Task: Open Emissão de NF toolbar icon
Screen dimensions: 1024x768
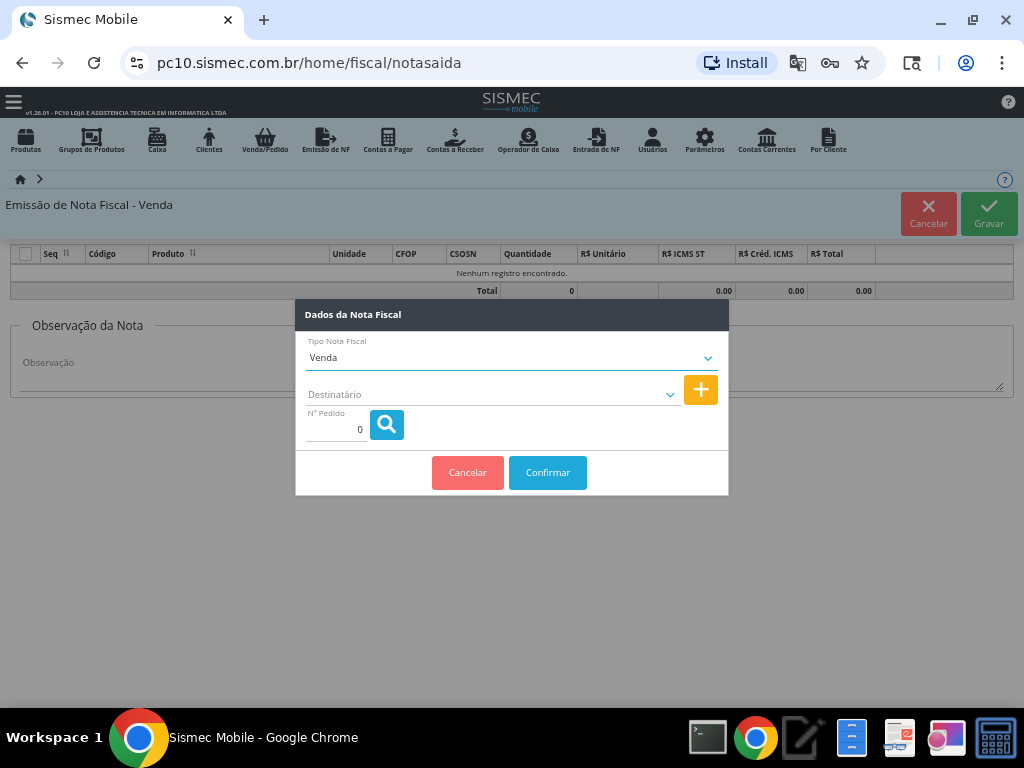Action: click(325, 140)
